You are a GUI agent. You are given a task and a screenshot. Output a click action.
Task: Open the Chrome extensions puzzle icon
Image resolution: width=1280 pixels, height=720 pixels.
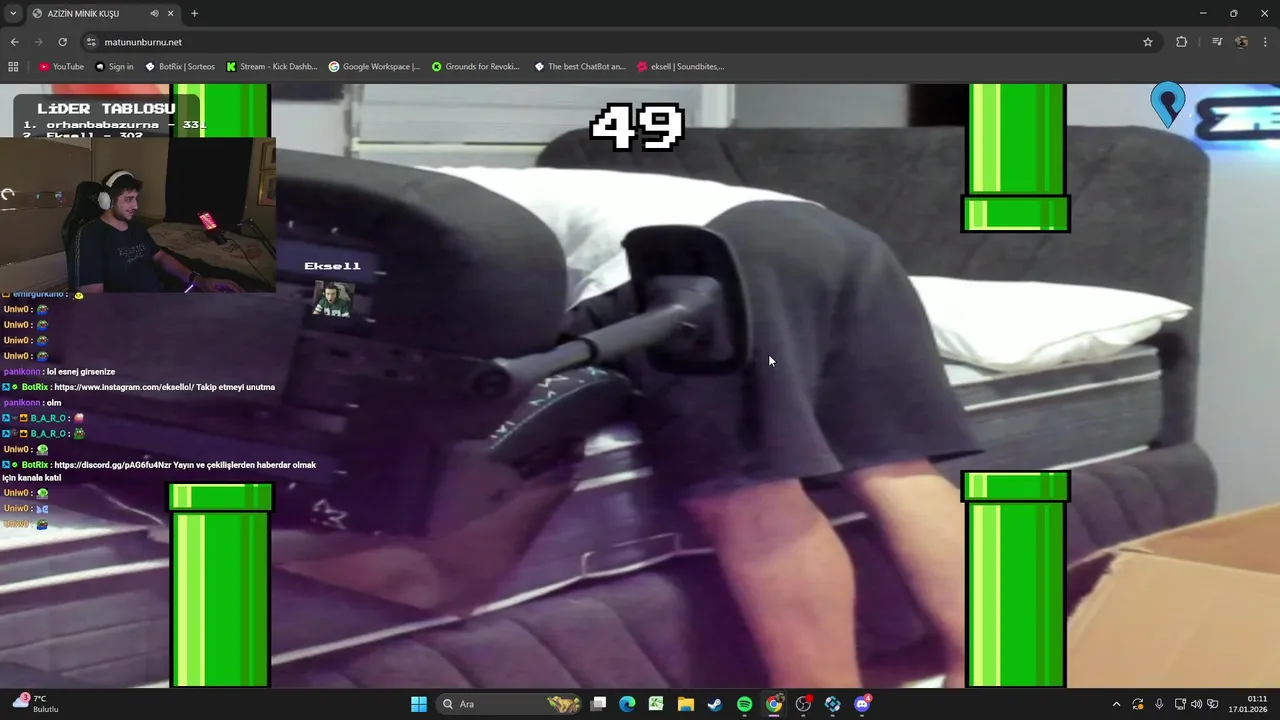click(x=1181, y=42)
